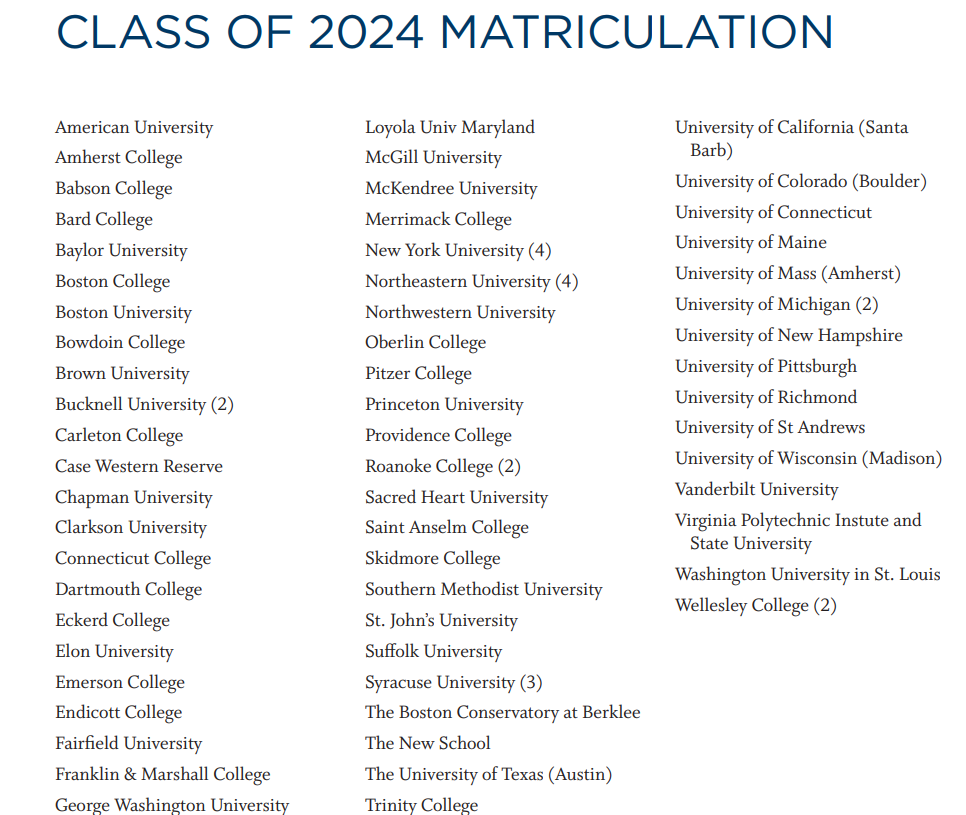Click Bucknell University (2) text
Viewport: 966px width, 815px height.
[x=144, y=405]
